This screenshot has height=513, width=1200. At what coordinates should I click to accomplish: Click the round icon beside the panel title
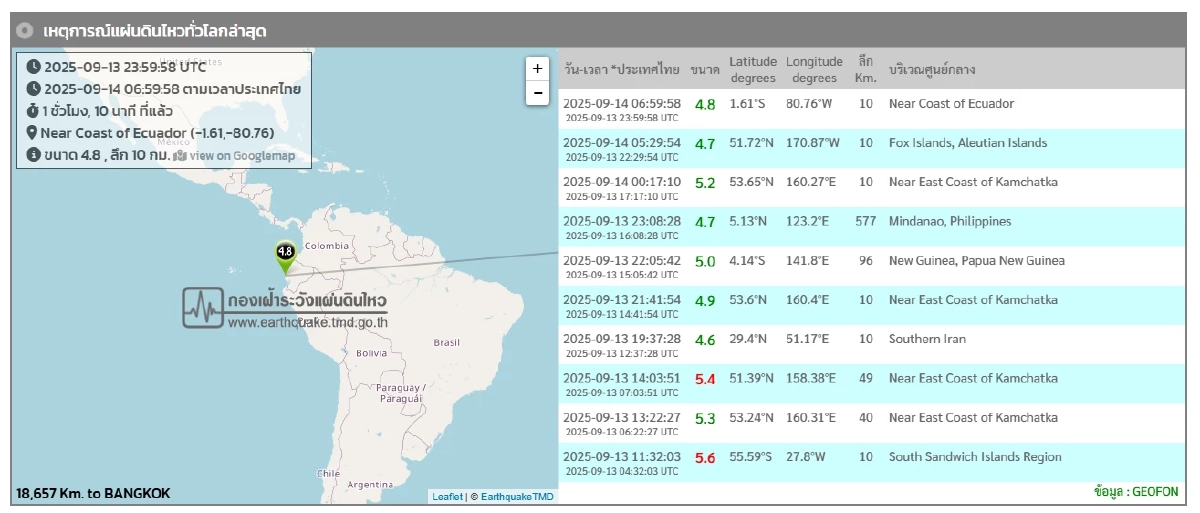pos(27,31)
